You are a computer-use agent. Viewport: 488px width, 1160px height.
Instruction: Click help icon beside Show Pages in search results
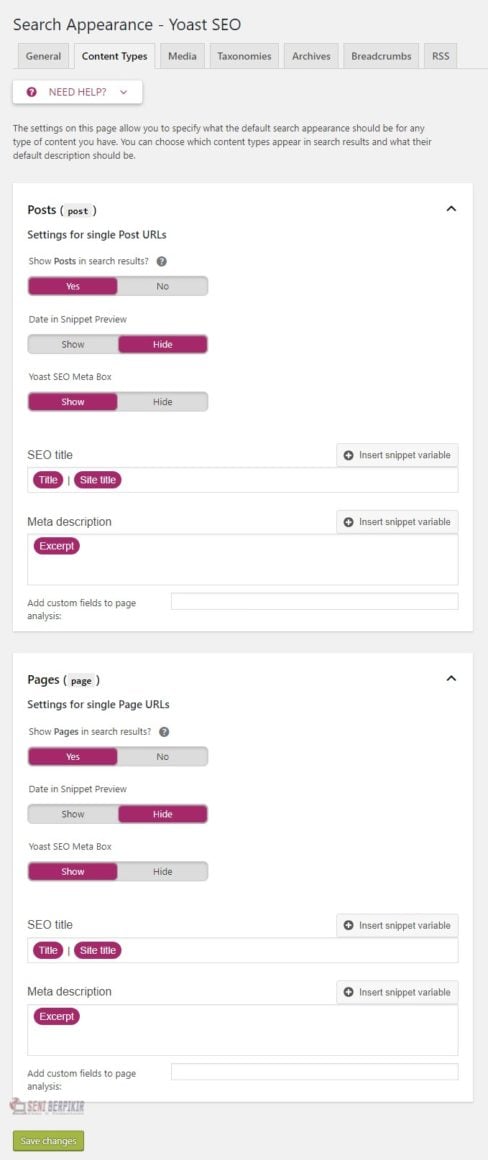pyautogui.click(x=164, y=732)
